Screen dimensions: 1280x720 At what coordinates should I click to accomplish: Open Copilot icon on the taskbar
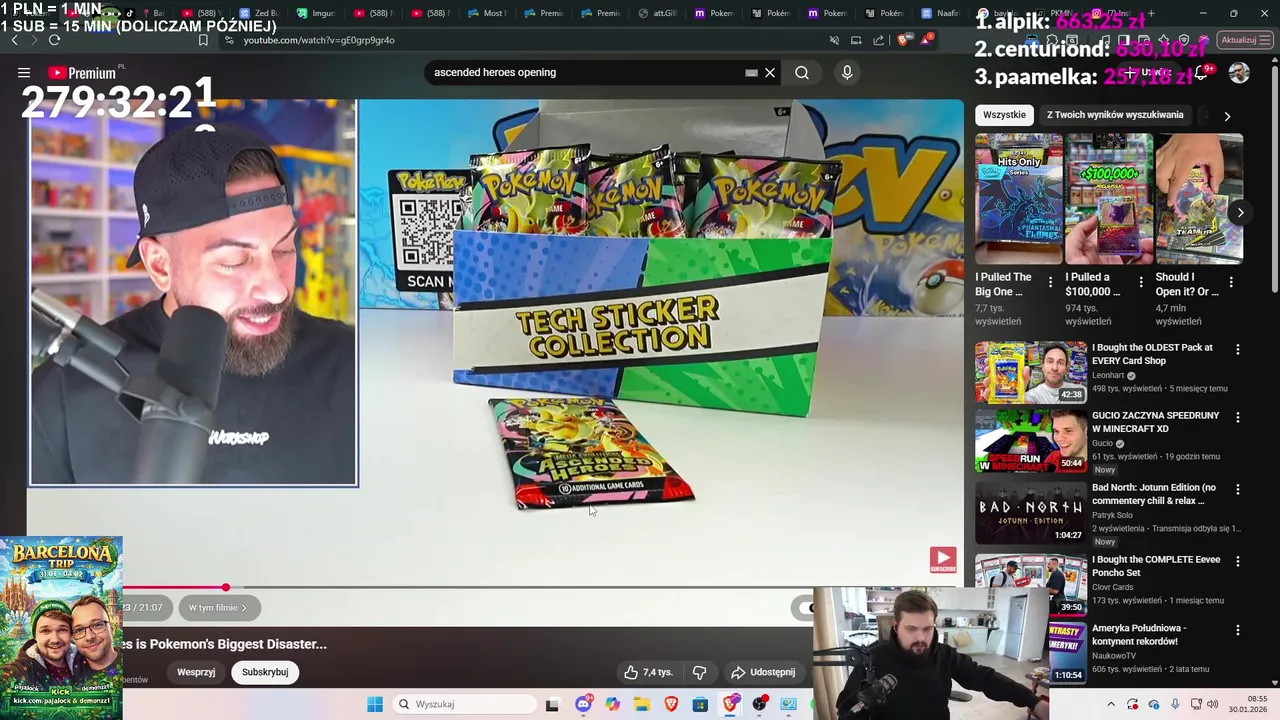pos(612,704)
